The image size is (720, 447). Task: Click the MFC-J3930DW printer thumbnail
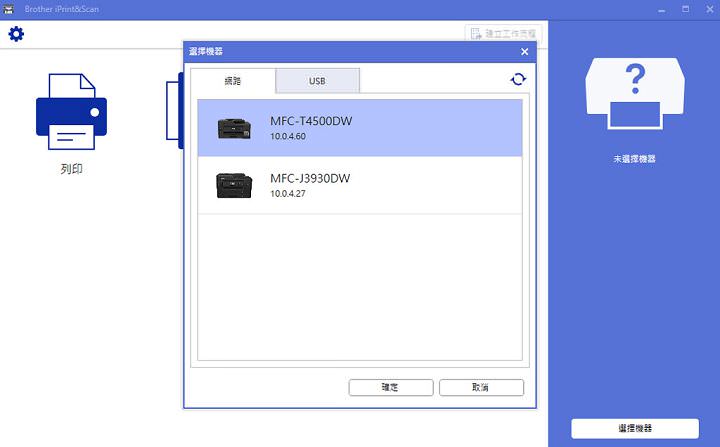point(234,185)
